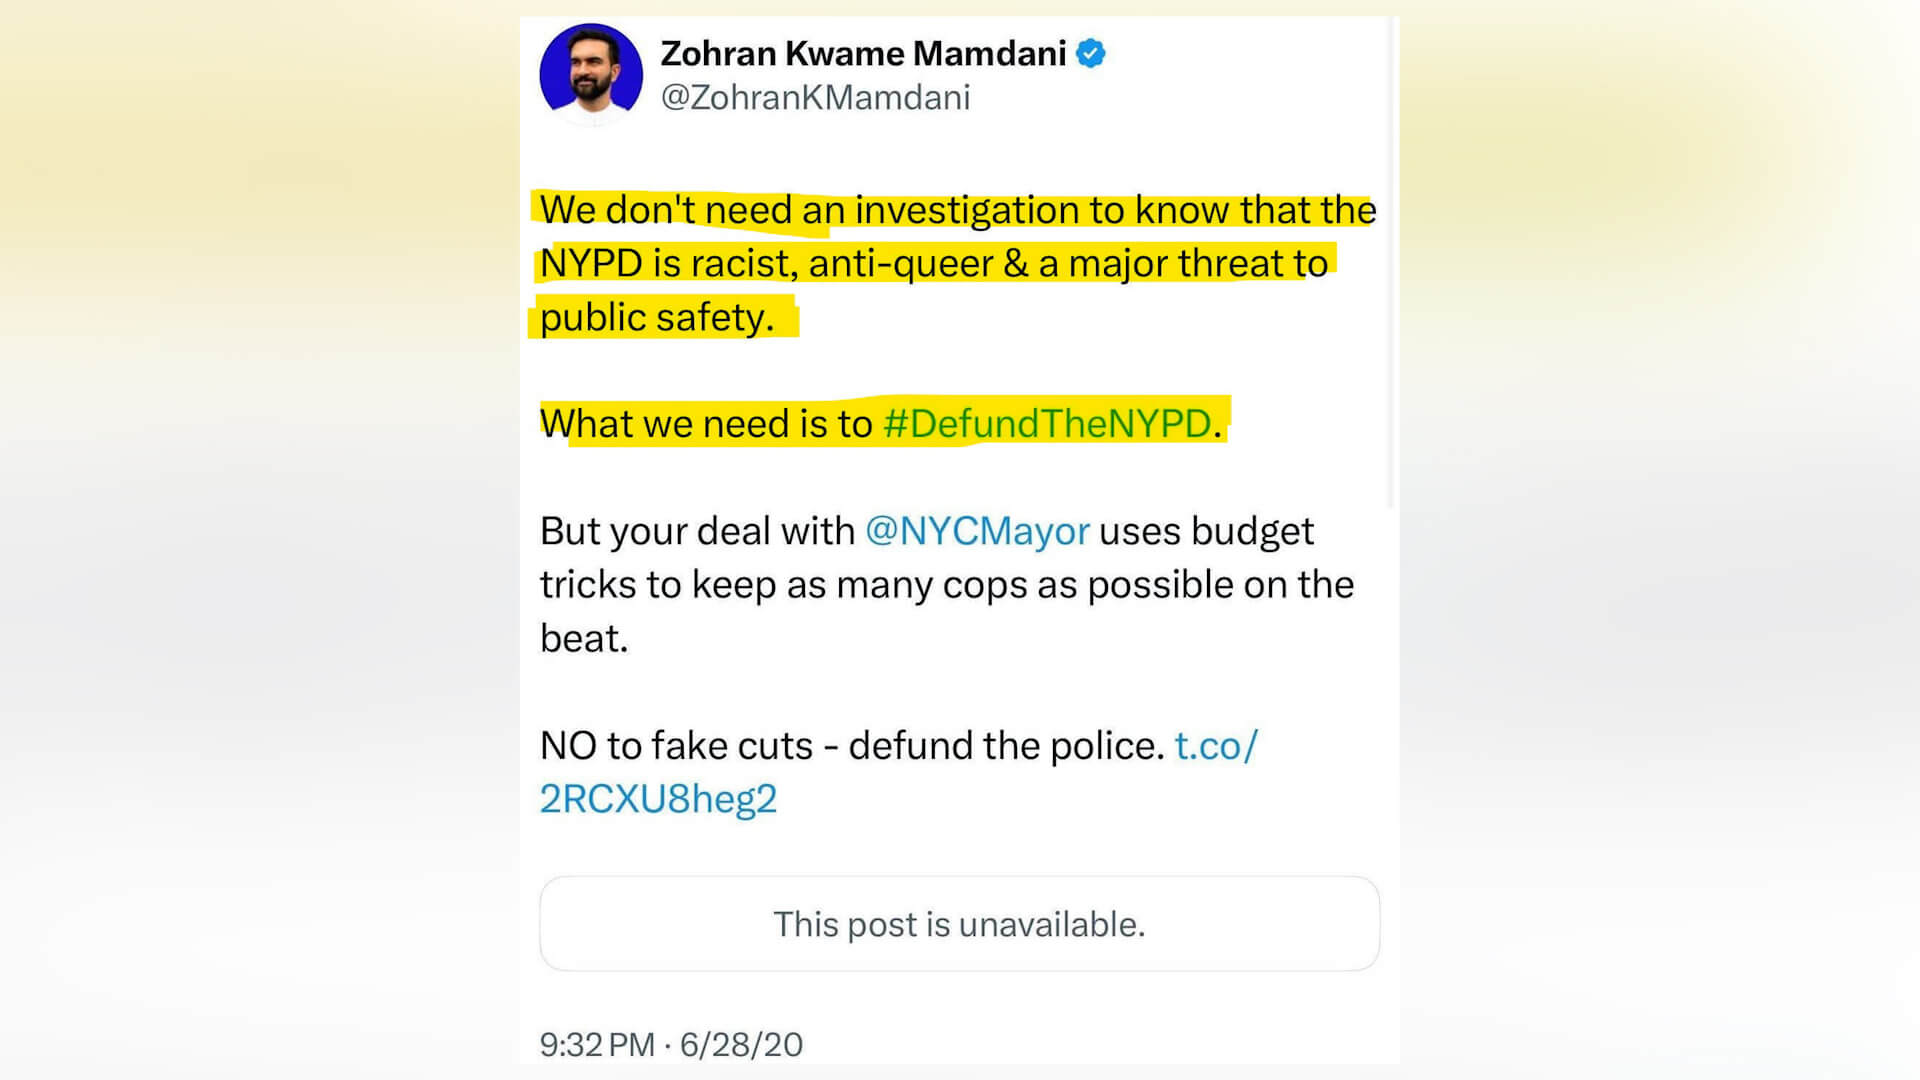Click the 6/28/20 post date
The height and width of the screenshot is (1080, 1920).
tap(741, 1045)
